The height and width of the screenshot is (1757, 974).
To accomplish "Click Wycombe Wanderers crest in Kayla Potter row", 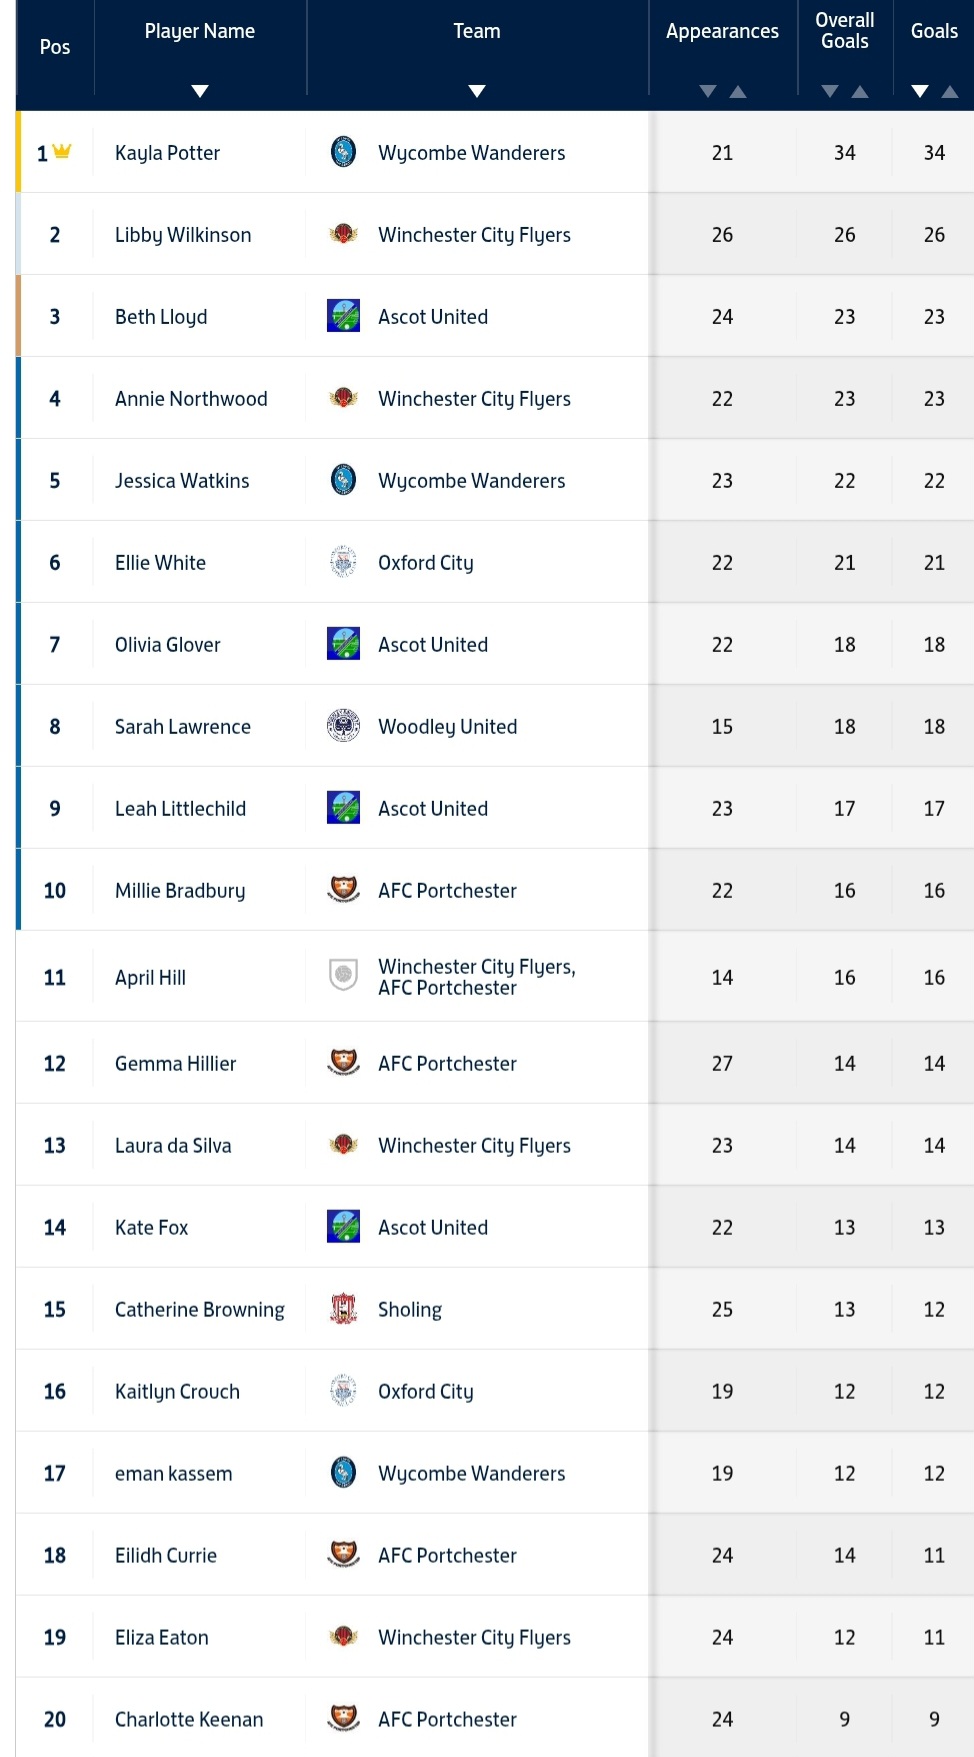I will tap(343, 152).
